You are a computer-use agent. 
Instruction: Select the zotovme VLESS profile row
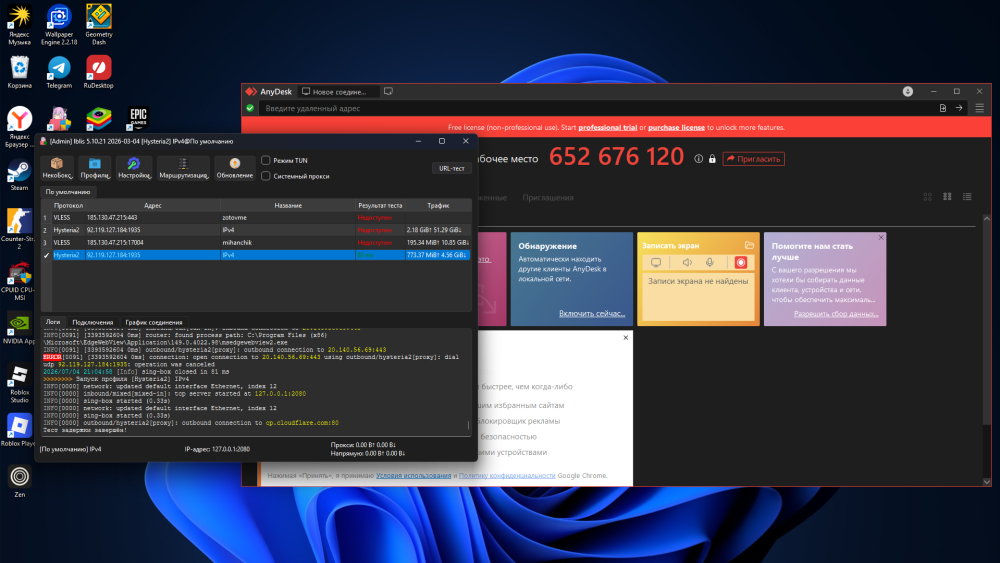point(256,217)
